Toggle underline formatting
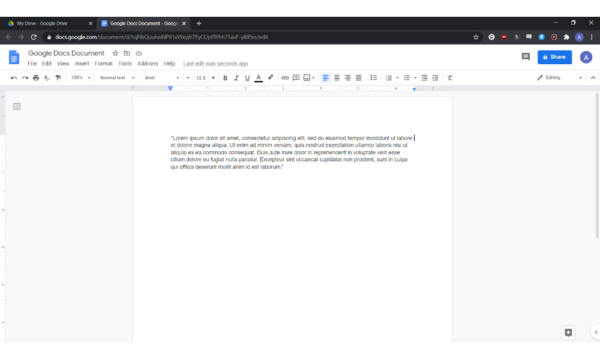This screenshot has height=360, width=600. click(247, 78)
